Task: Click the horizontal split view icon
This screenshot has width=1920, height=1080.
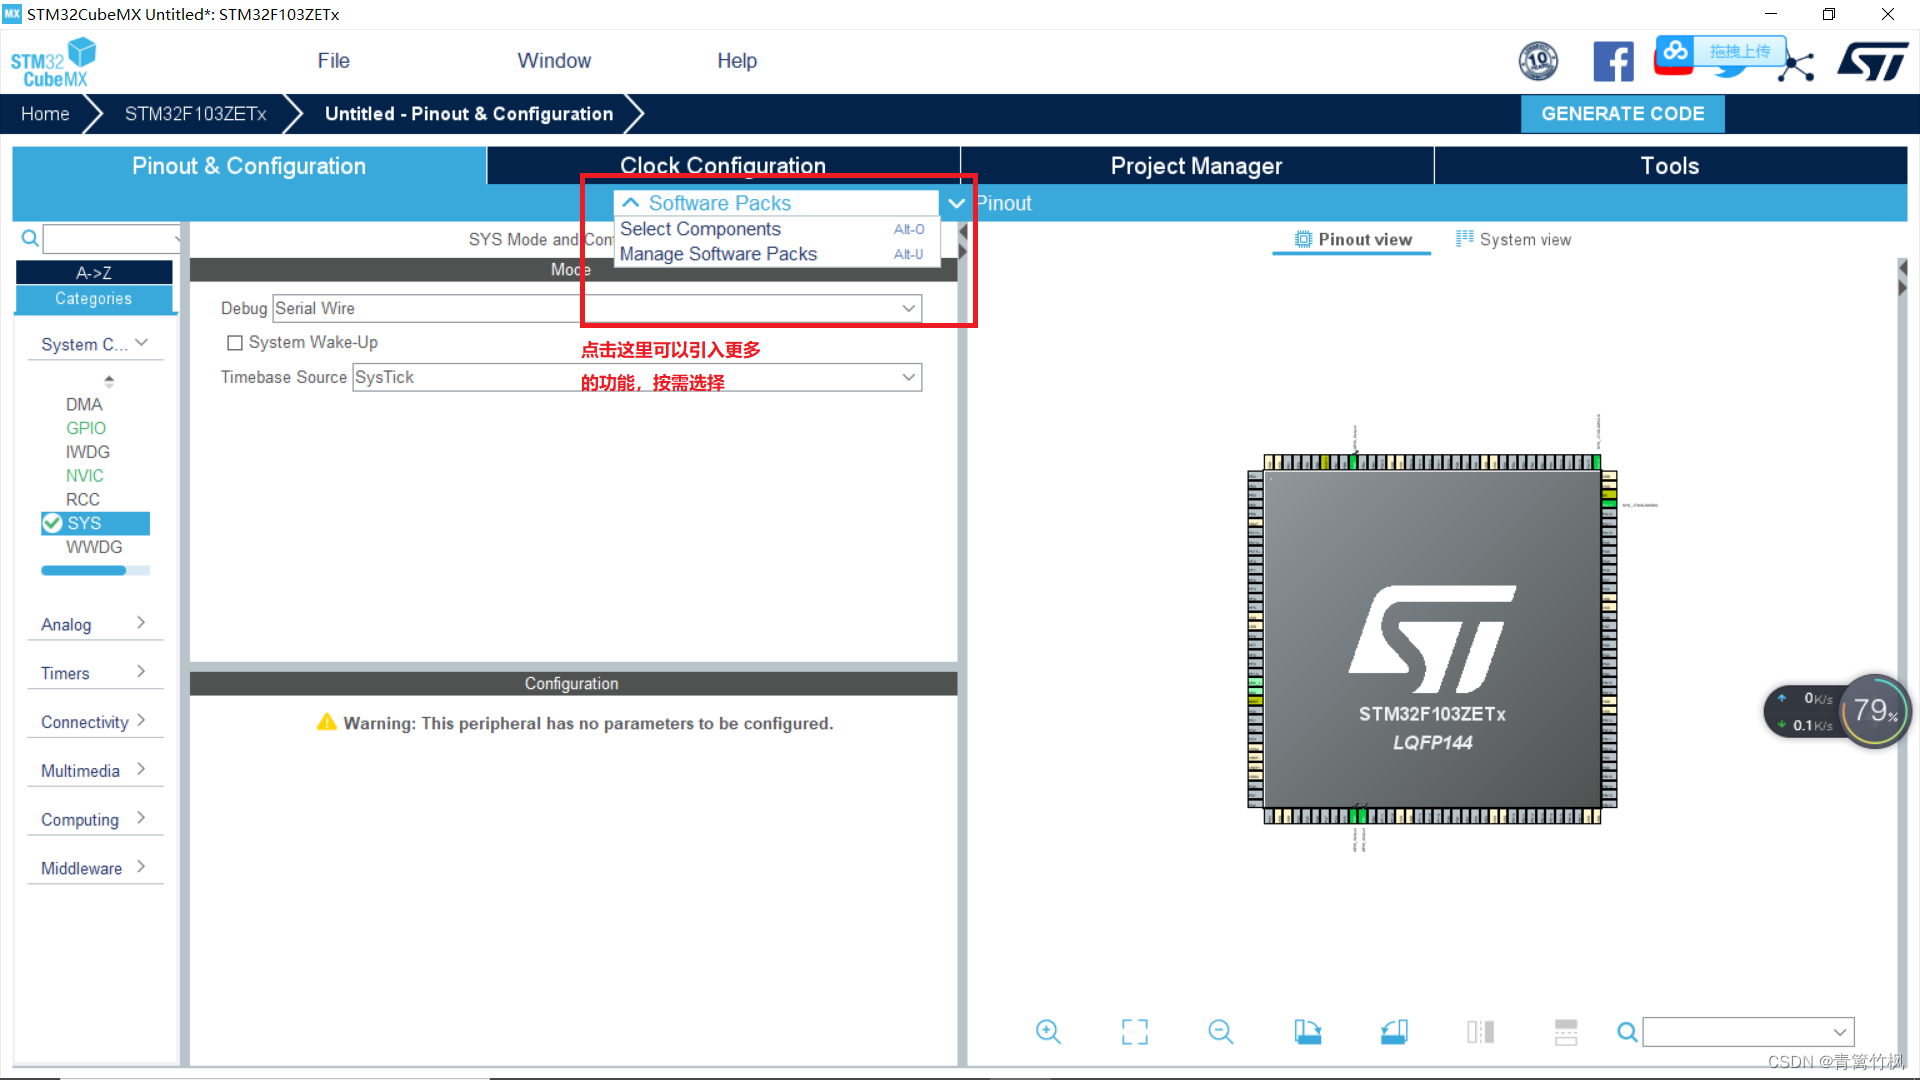Action: coord(1566,1032)
